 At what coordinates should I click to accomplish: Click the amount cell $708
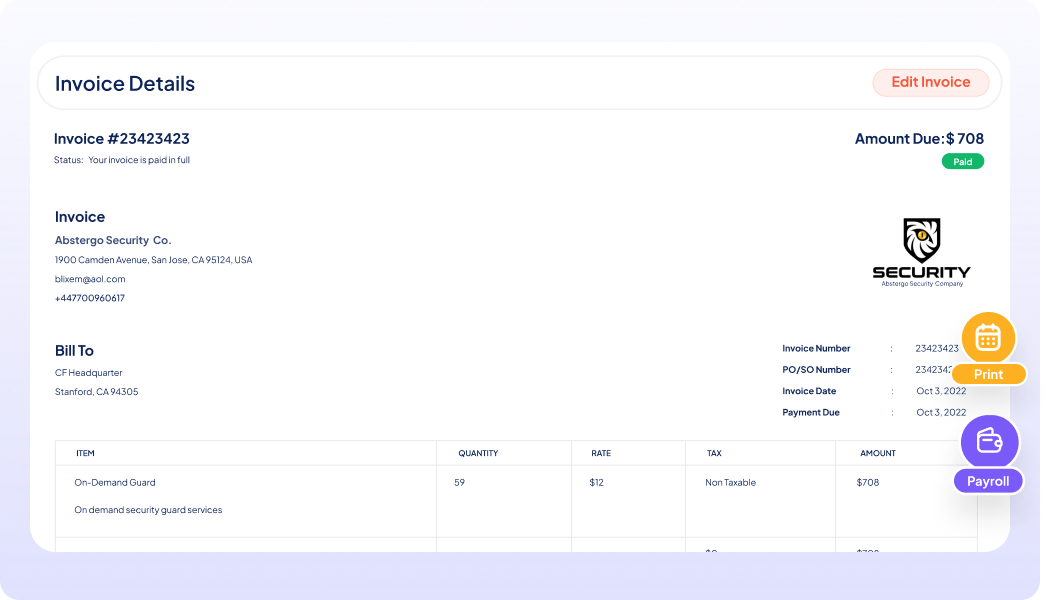[x=867, y=483]
